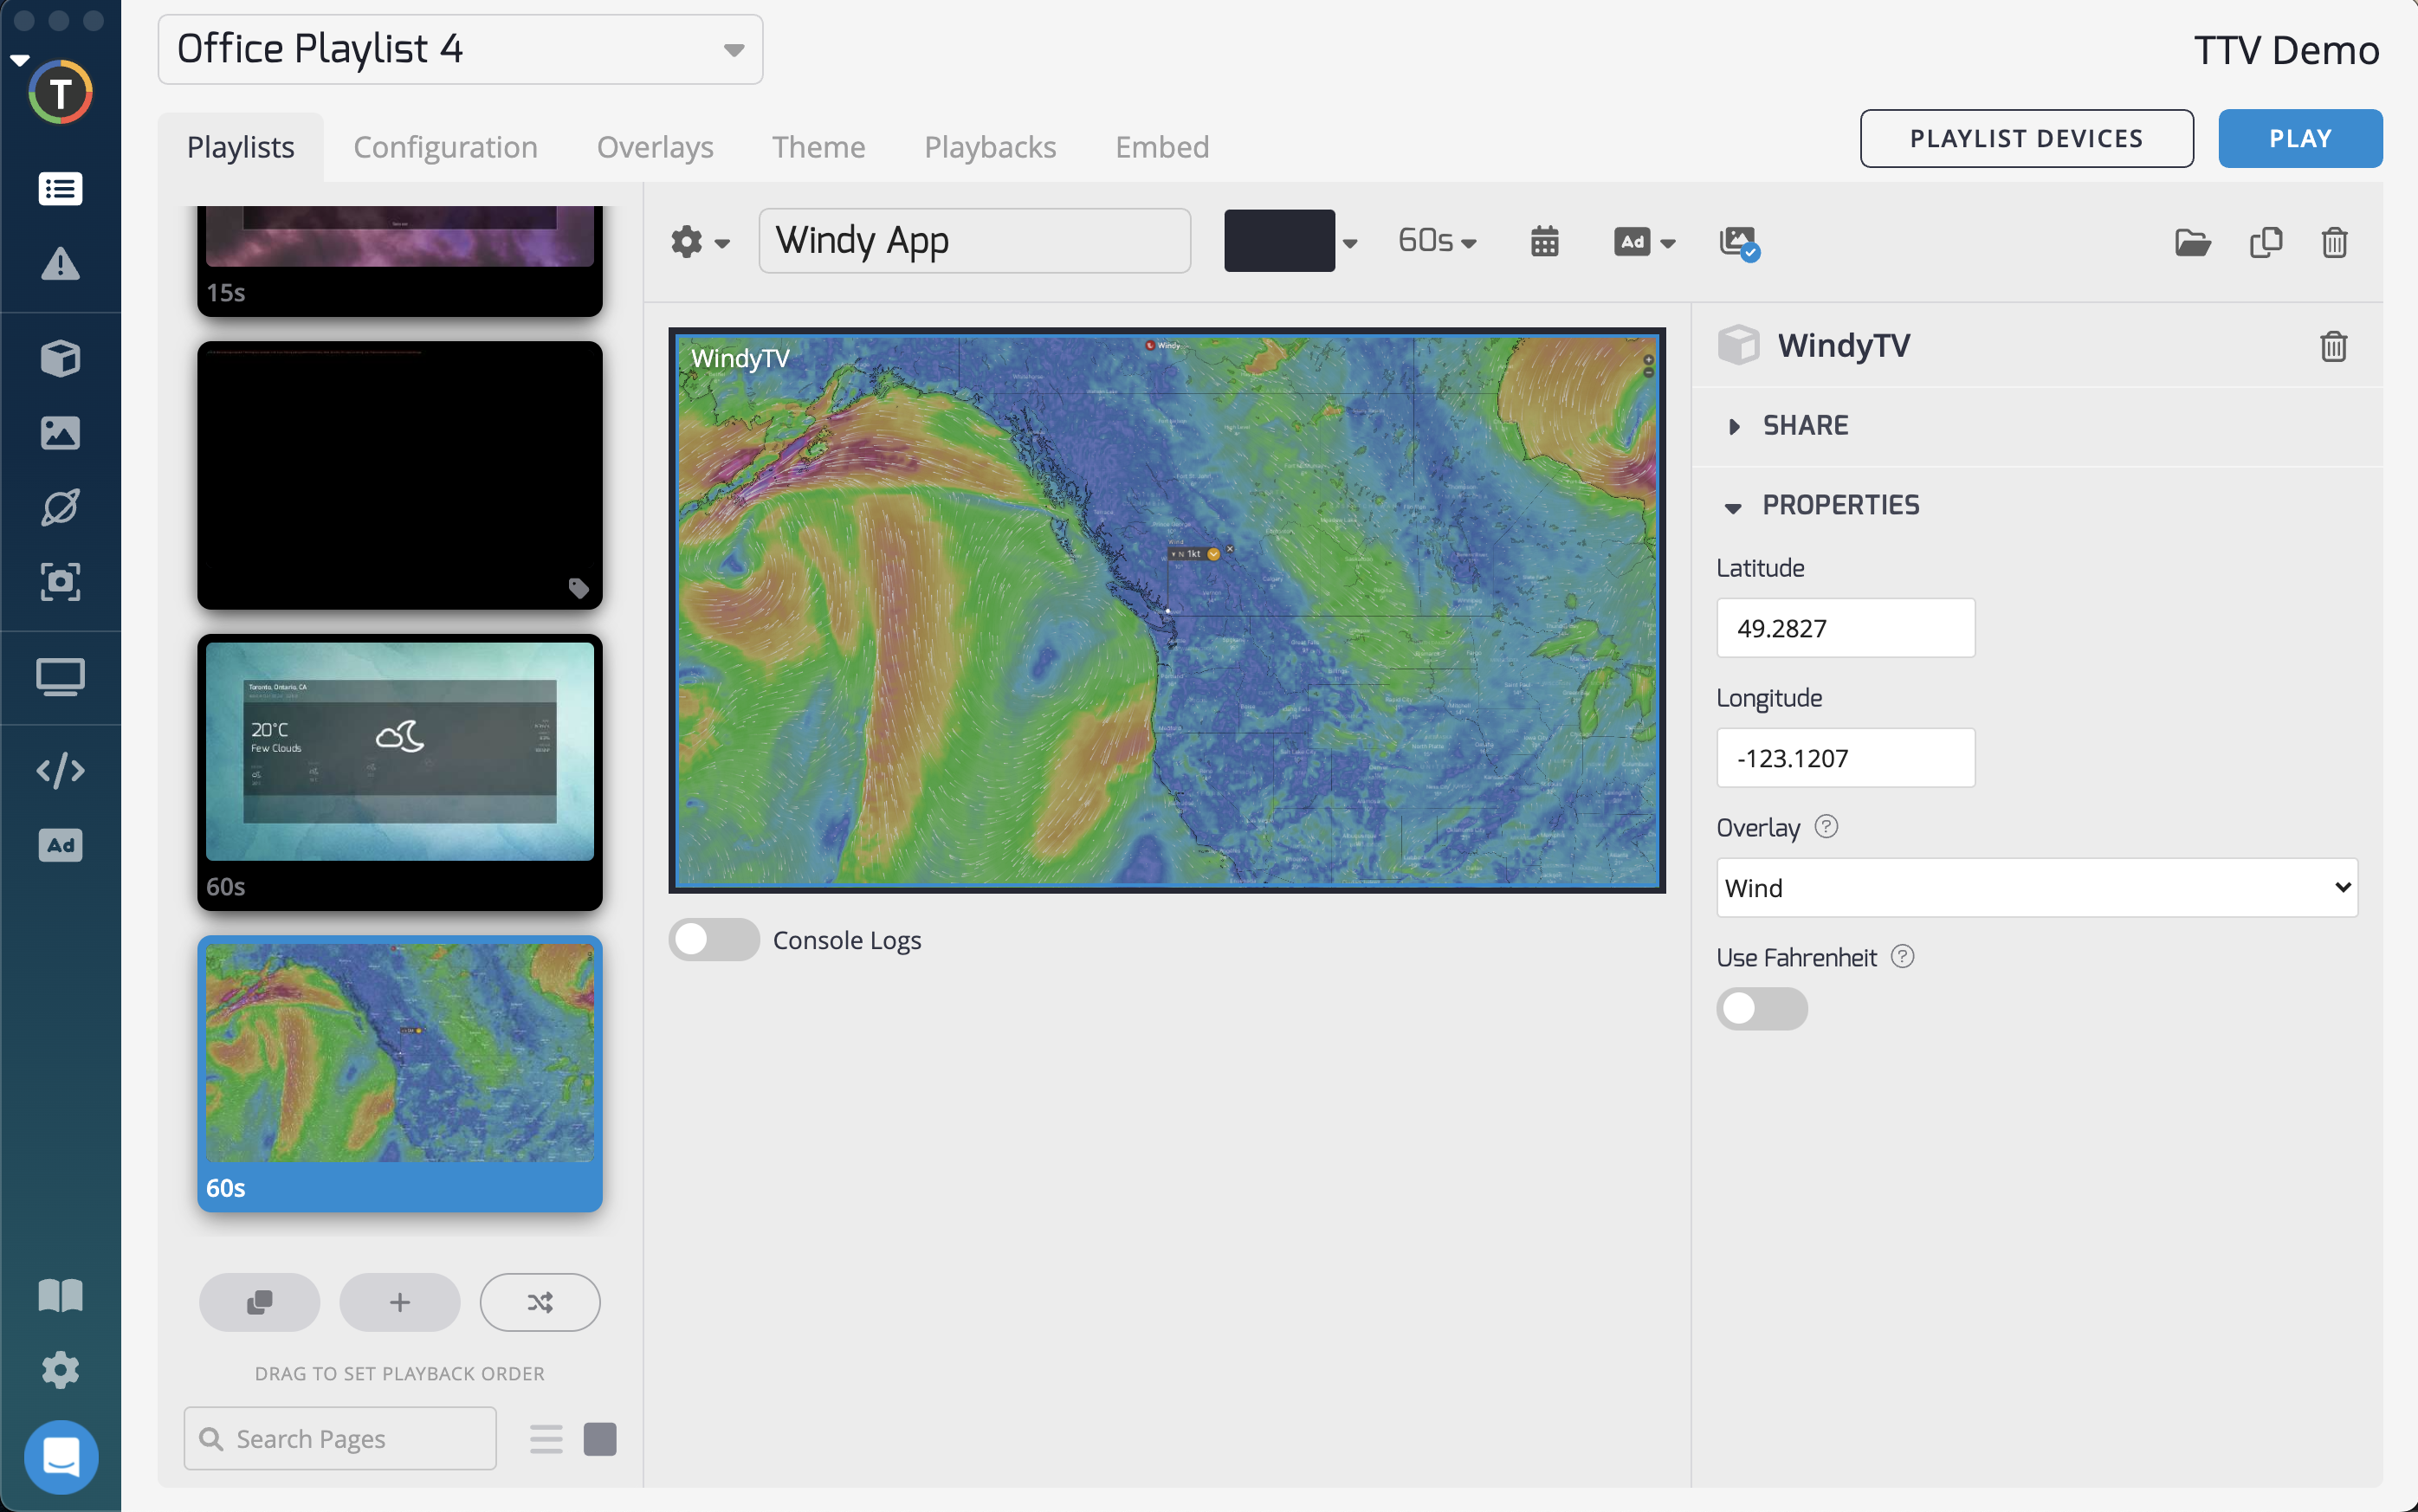Screen dimensions: 2418x1512
Task: Open the devices monitor icon in sidebar
Action: [60, 677]
